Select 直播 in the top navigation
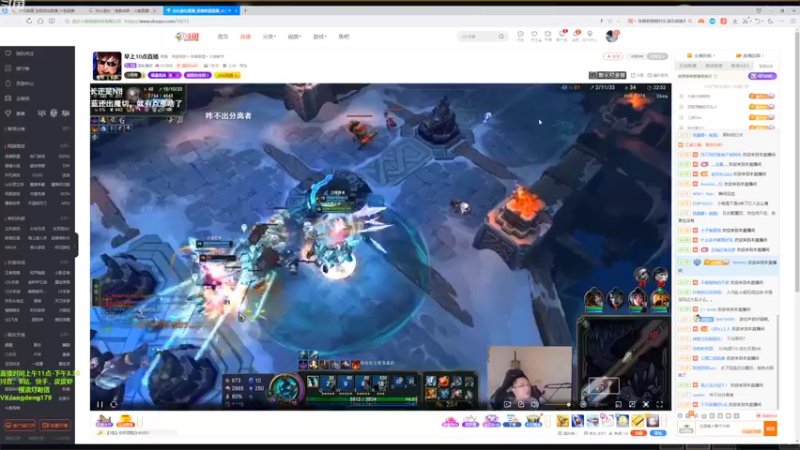800x450 pixels. (x=245, y=37)
